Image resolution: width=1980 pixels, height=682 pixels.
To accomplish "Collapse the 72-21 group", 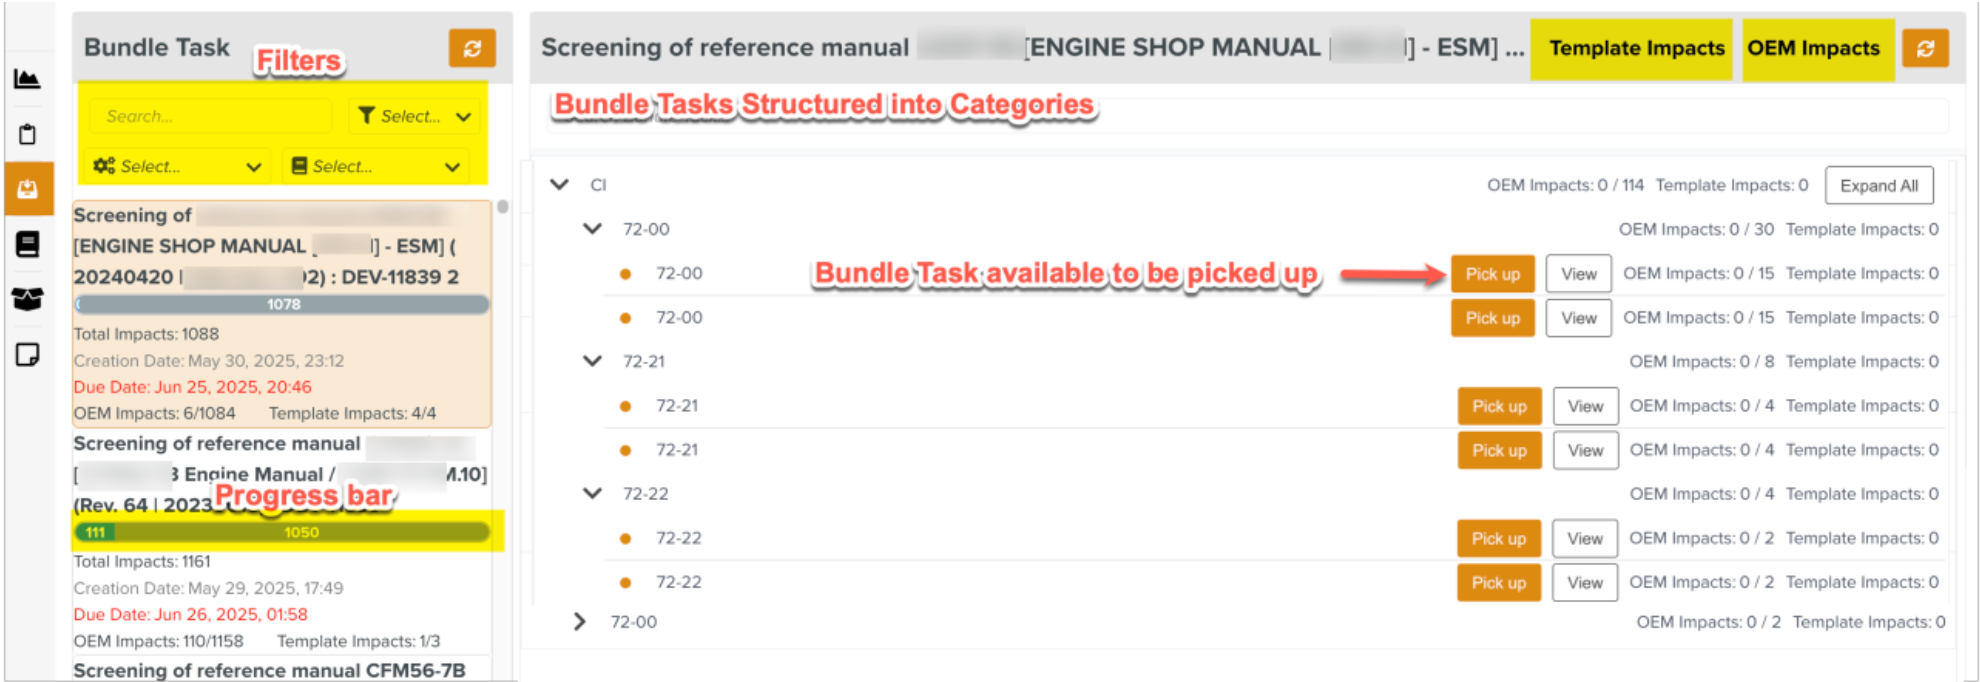I will [593, 361].
